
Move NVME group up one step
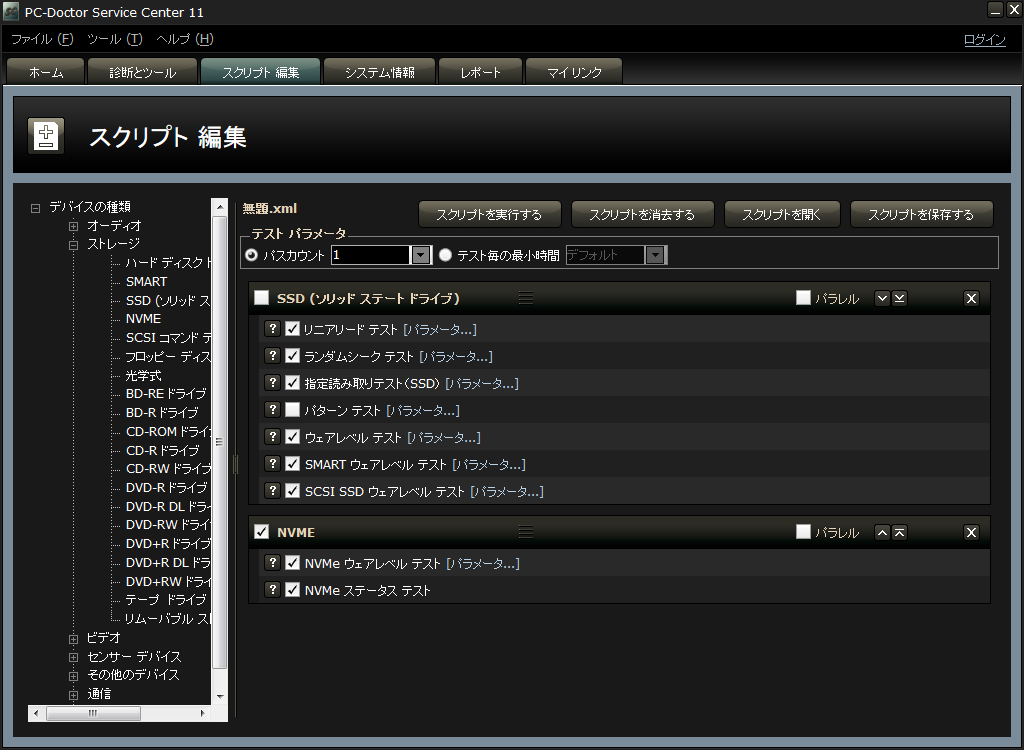coord(882,532)
